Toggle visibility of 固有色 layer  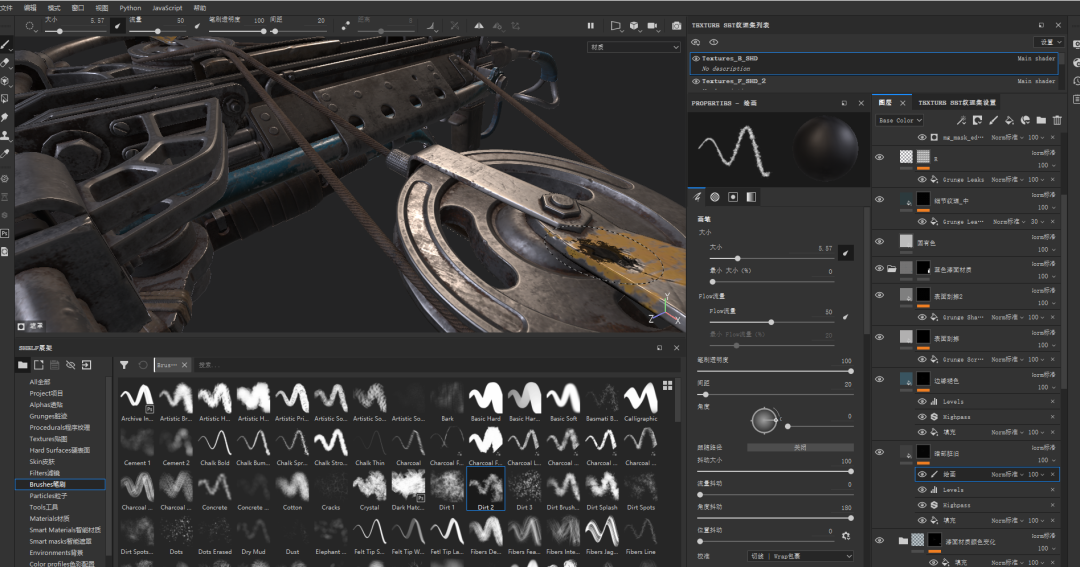click(880, 242)
